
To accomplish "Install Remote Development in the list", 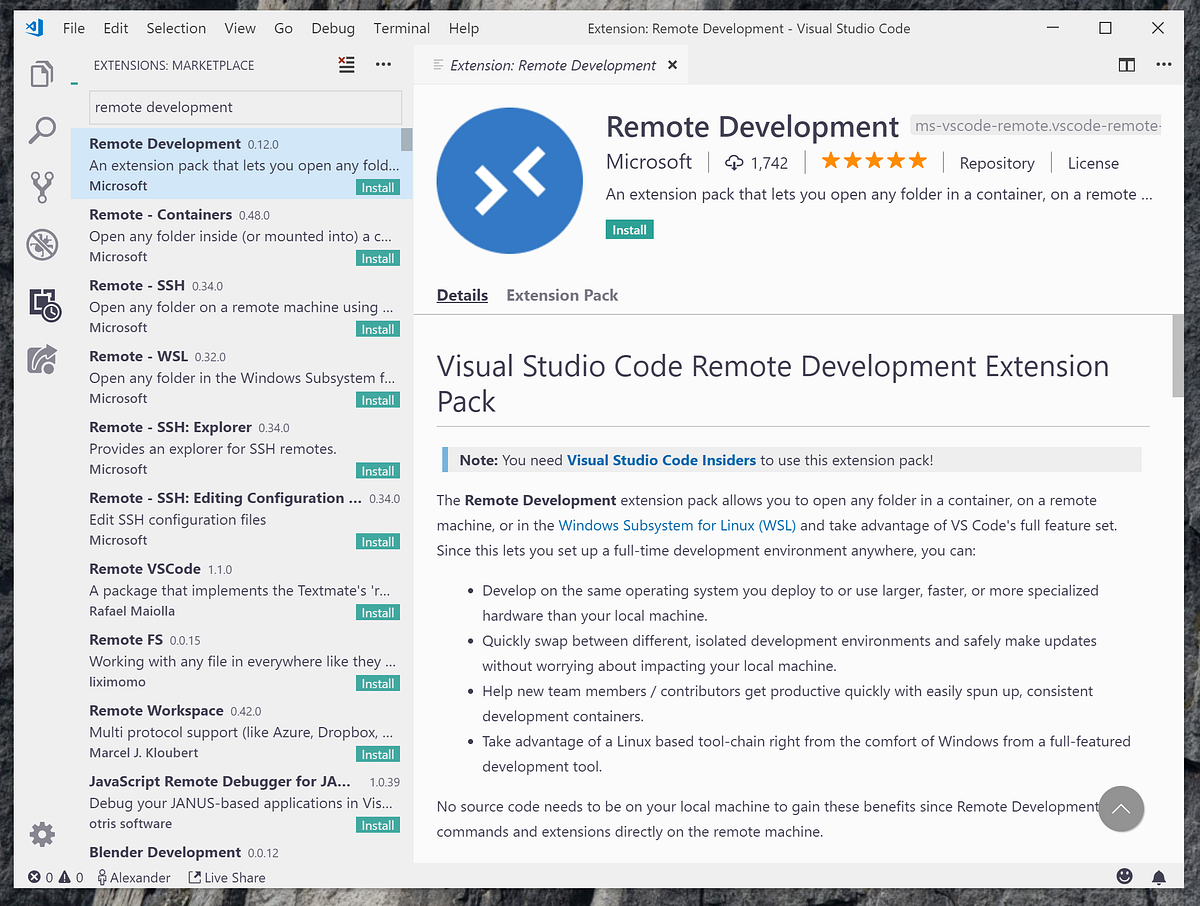I will (378, 187).
